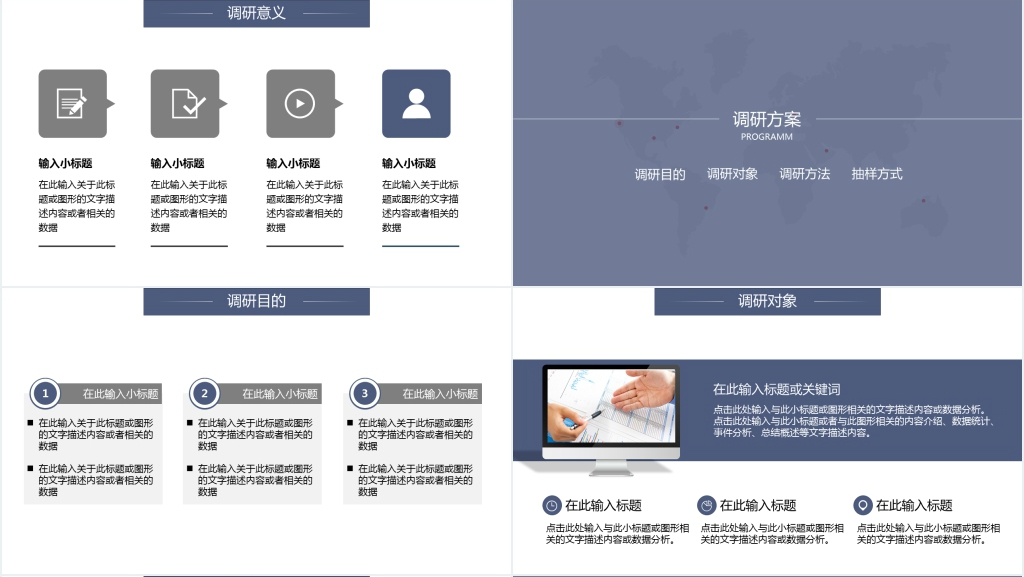Click the location pin circle icon
The height and width of the screenshot is (577, 1024).
point(862,505)
